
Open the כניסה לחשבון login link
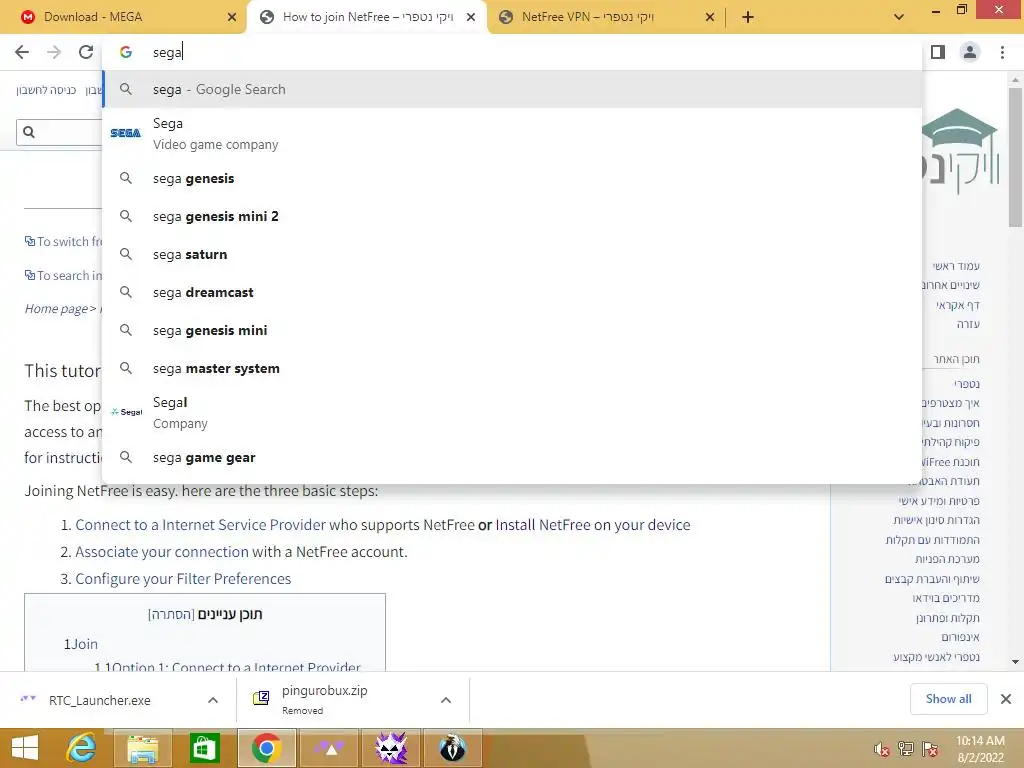pyautogui.click(x=46, y=90)
